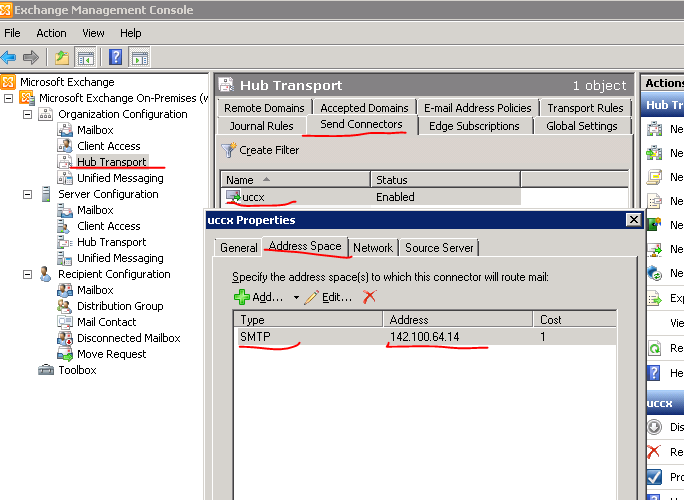
Task: Open the File menu
Action: [12, 33]
